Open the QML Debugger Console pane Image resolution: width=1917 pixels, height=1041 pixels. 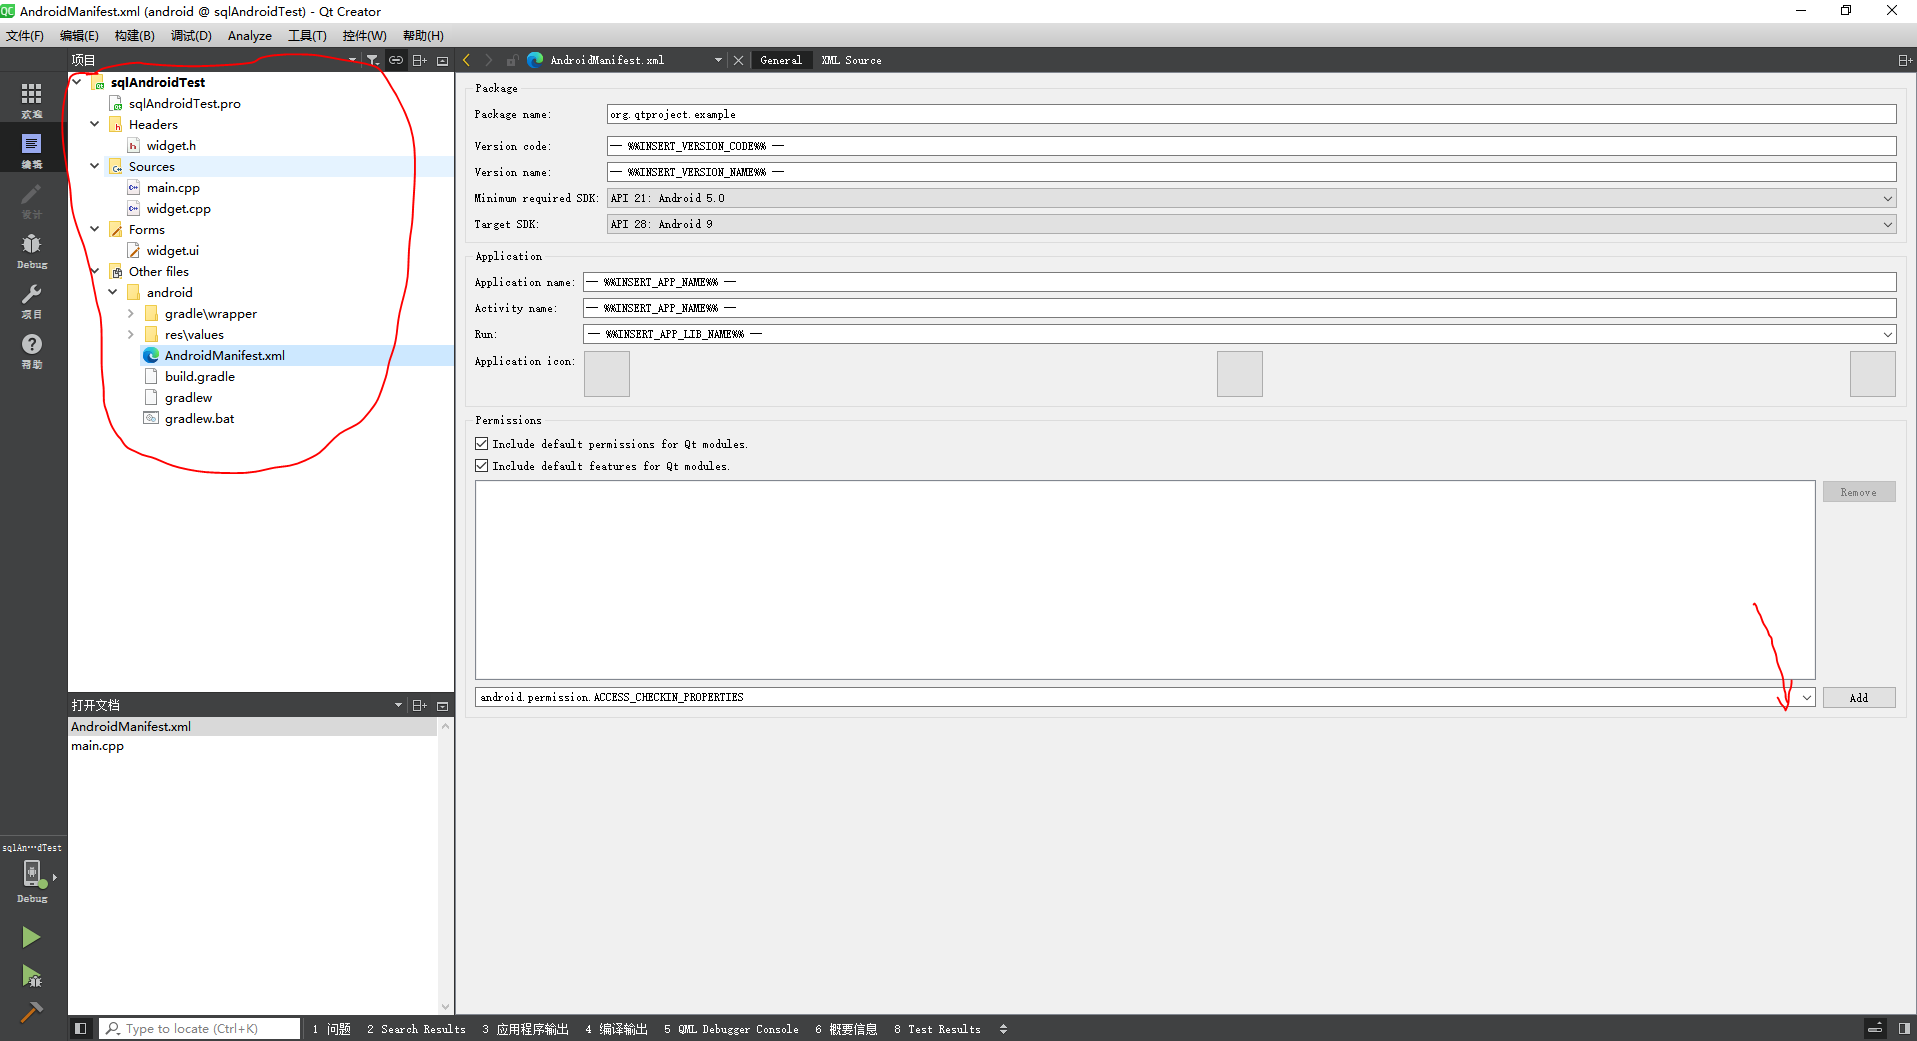point(732,1029)
